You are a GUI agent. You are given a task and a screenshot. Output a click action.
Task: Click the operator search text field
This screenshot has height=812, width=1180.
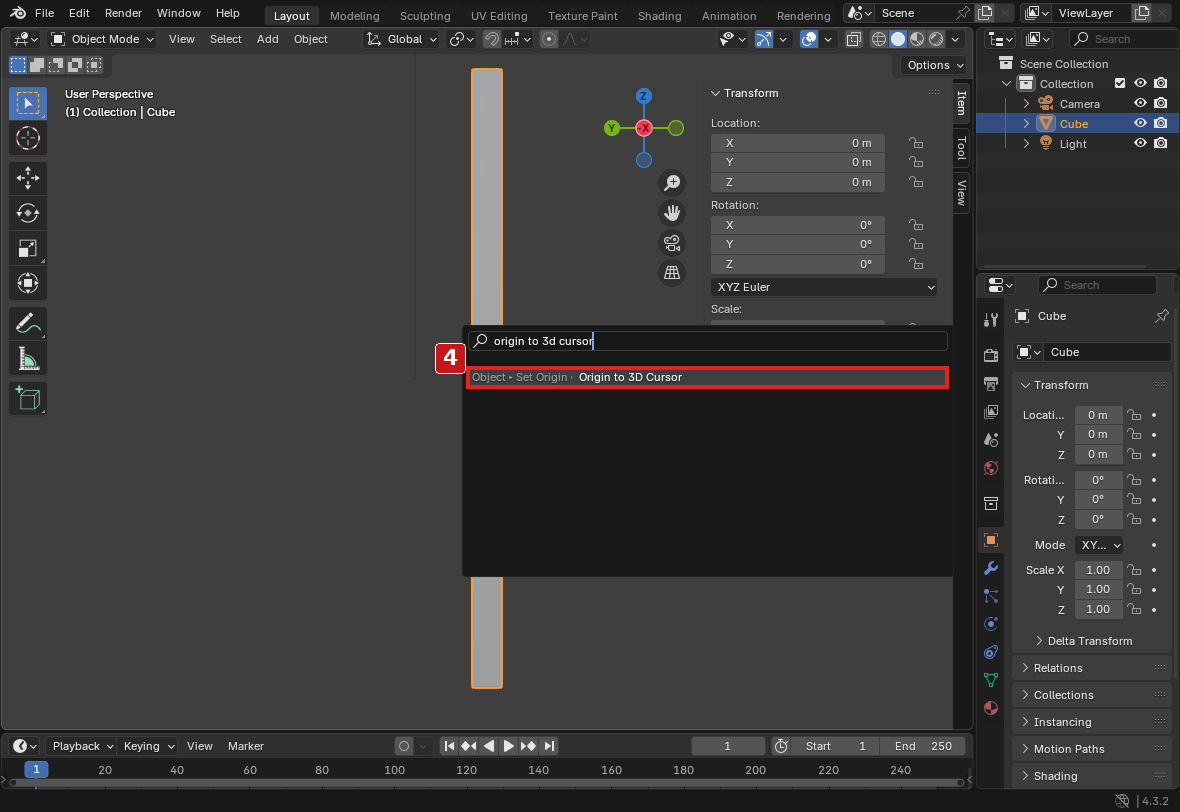[x=707, y=341]
